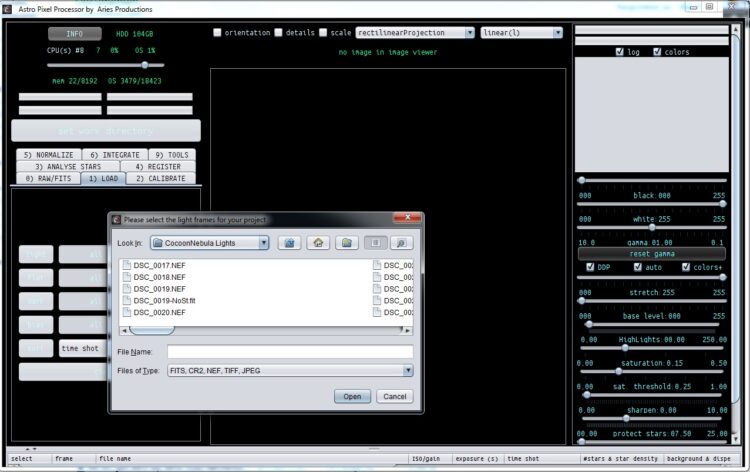The image size is (750, 472).
Task: Open the 3) ANALYSE STARS tab
Action: (68, 166)
